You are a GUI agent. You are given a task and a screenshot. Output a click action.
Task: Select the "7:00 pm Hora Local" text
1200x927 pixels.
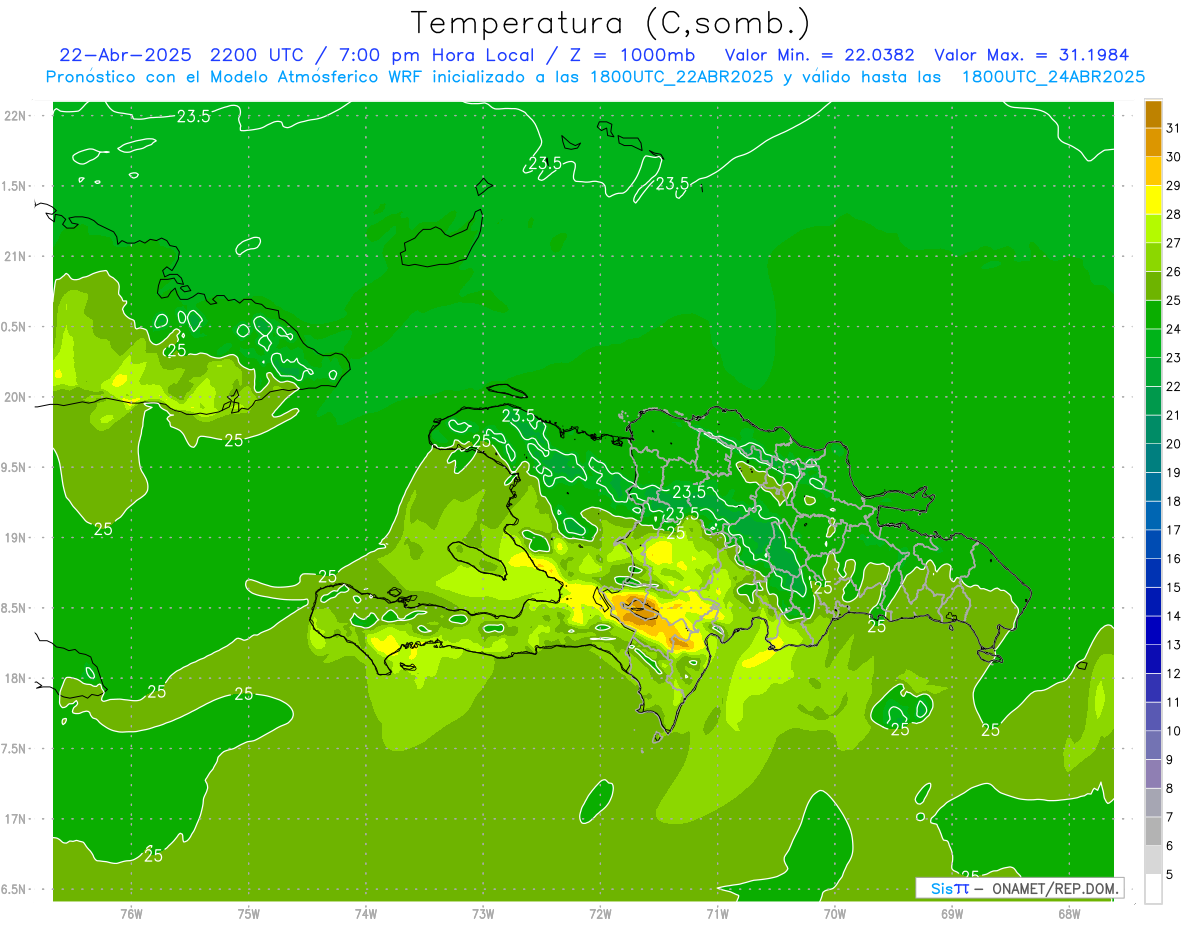pos(436,55)
